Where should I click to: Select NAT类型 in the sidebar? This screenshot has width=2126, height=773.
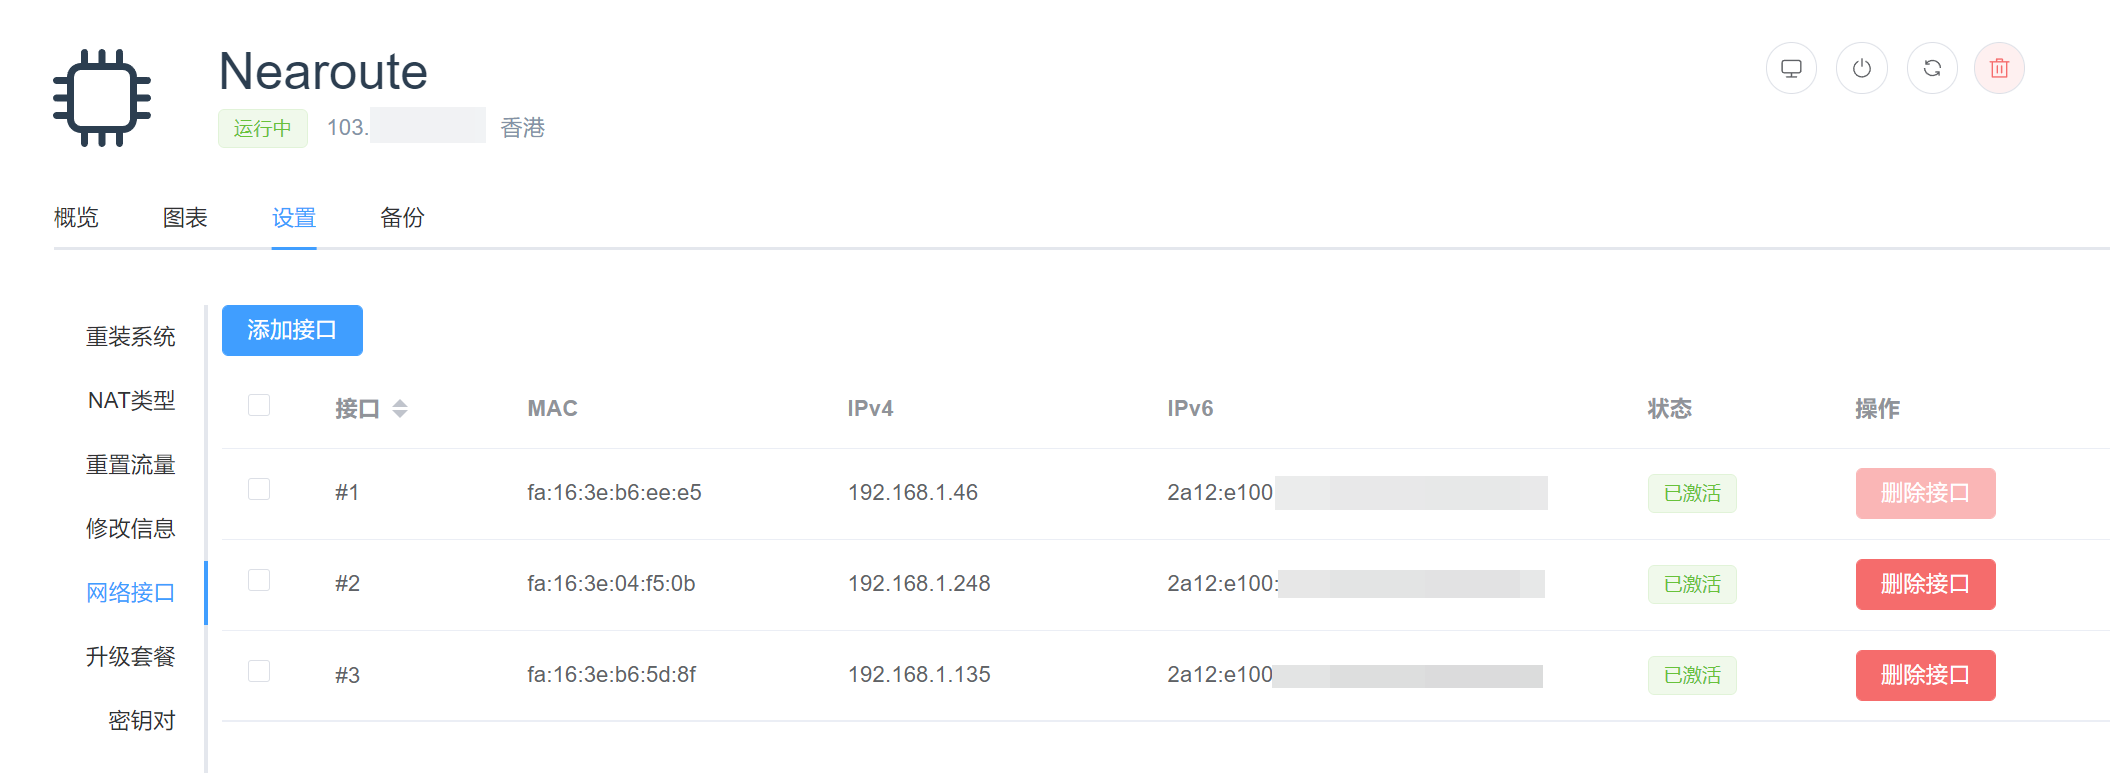[x=131, y=401]
